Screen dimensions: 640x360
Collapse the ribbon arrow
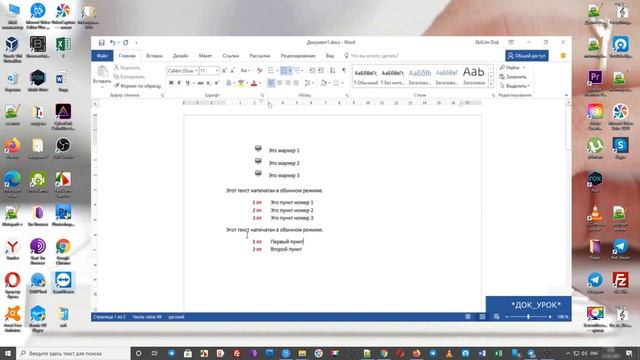tap(566, 95)
